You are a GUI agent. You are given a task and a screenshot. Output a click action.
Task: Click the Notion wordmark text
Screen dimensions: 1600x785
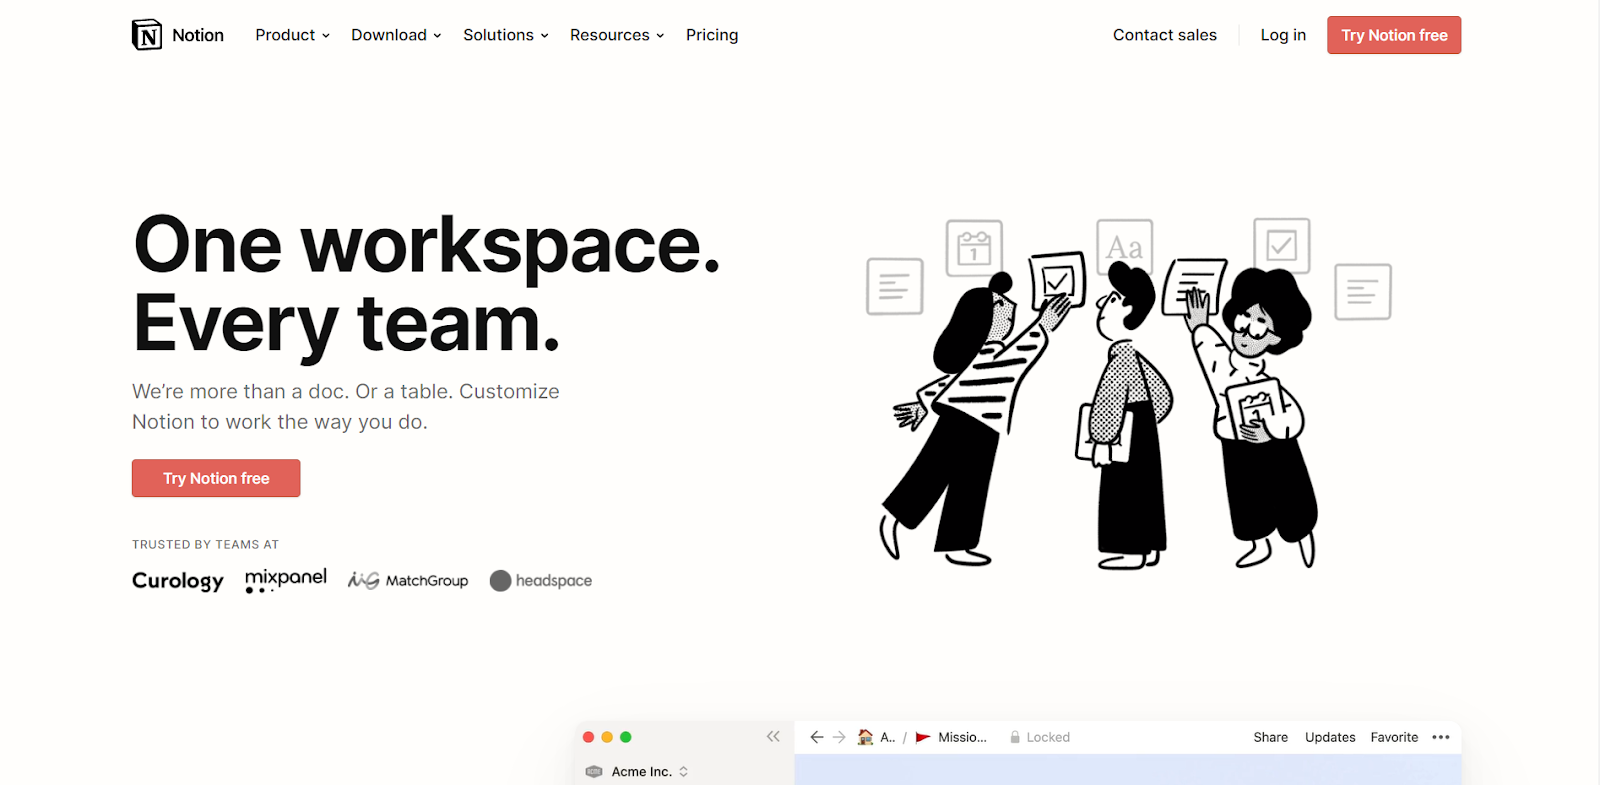[x=198, y=35]
